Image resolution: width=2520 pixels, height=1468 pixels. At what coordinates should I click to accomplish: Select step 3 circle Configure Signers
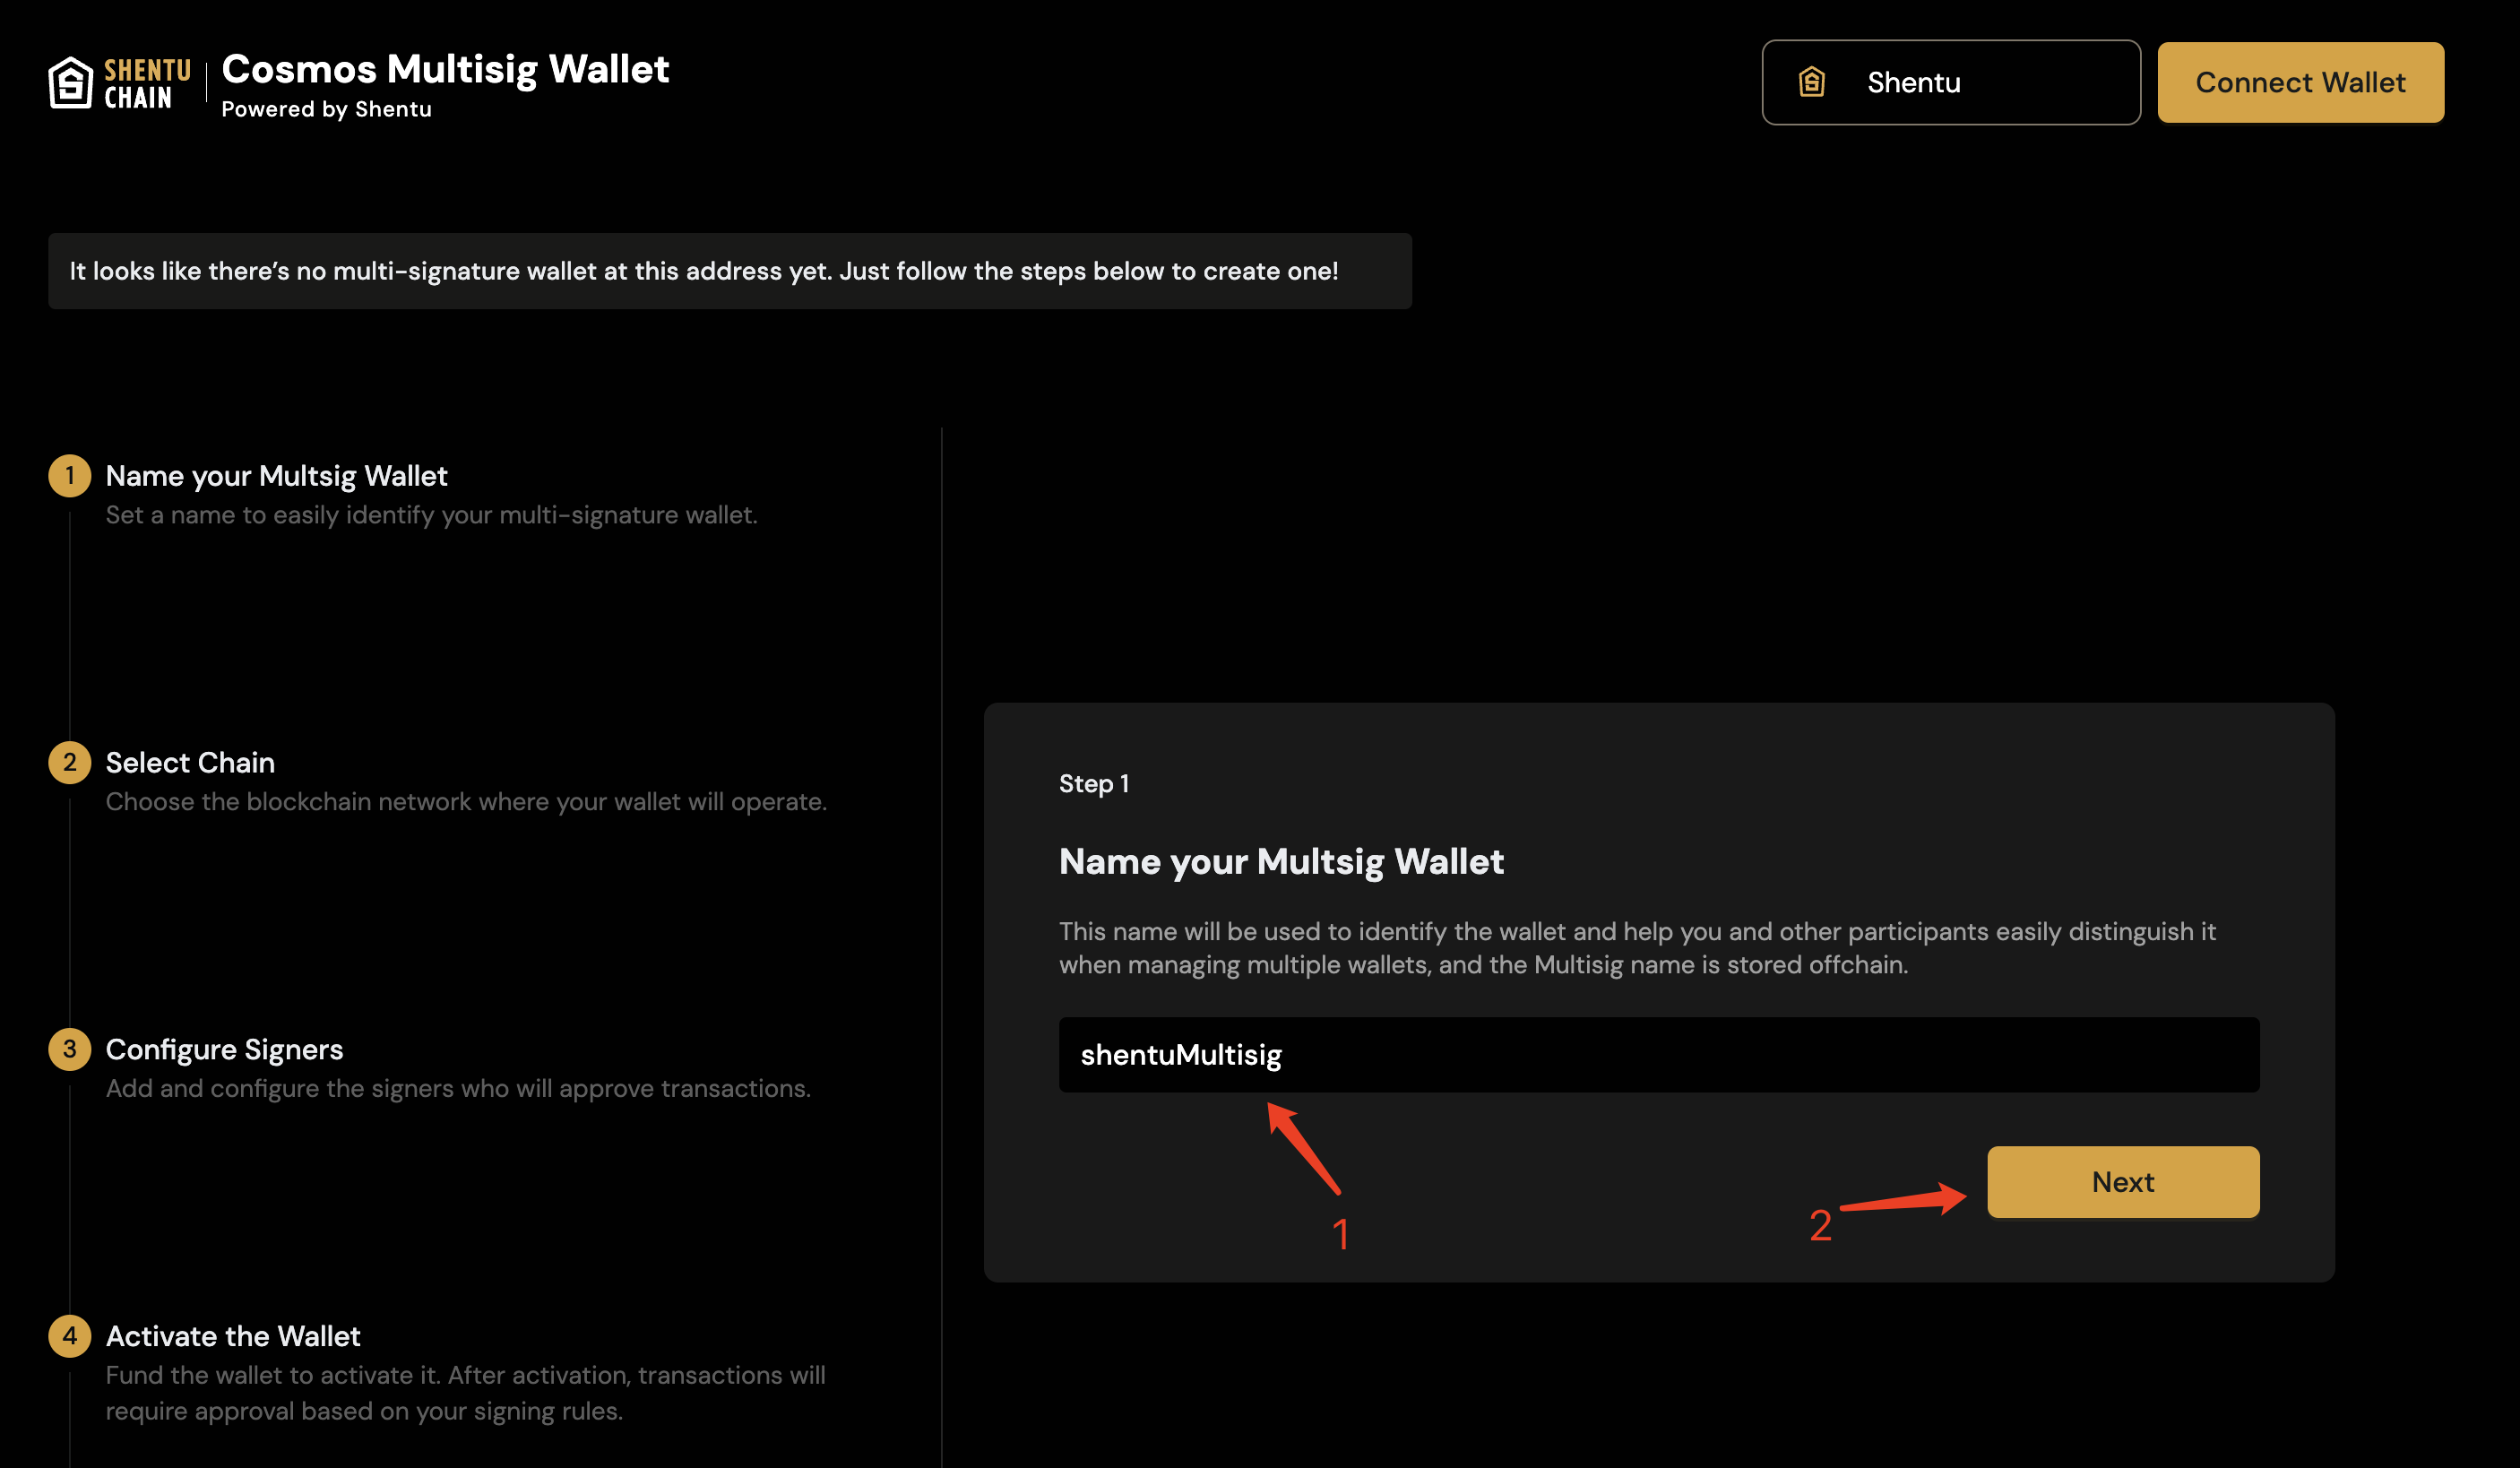point(70,1049)
